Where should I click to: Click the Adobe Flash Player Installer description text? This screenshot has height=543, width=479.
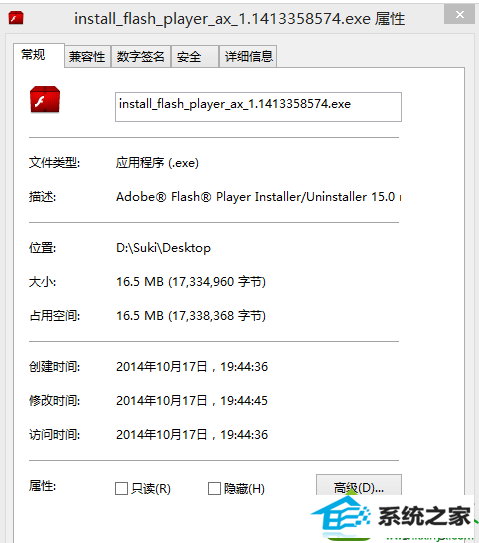click(x=258, y=197)
